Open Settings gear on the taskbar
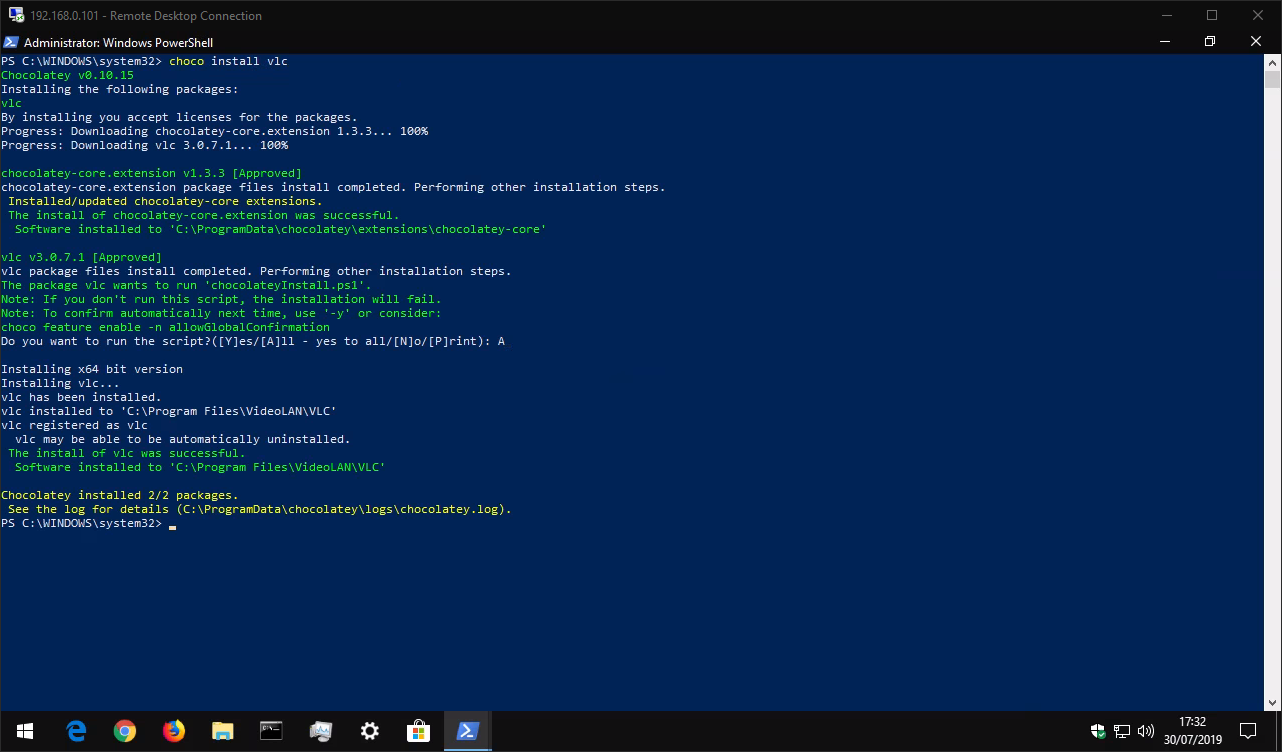The width and height of the screenshot is (1282, 752). (369, 731)
